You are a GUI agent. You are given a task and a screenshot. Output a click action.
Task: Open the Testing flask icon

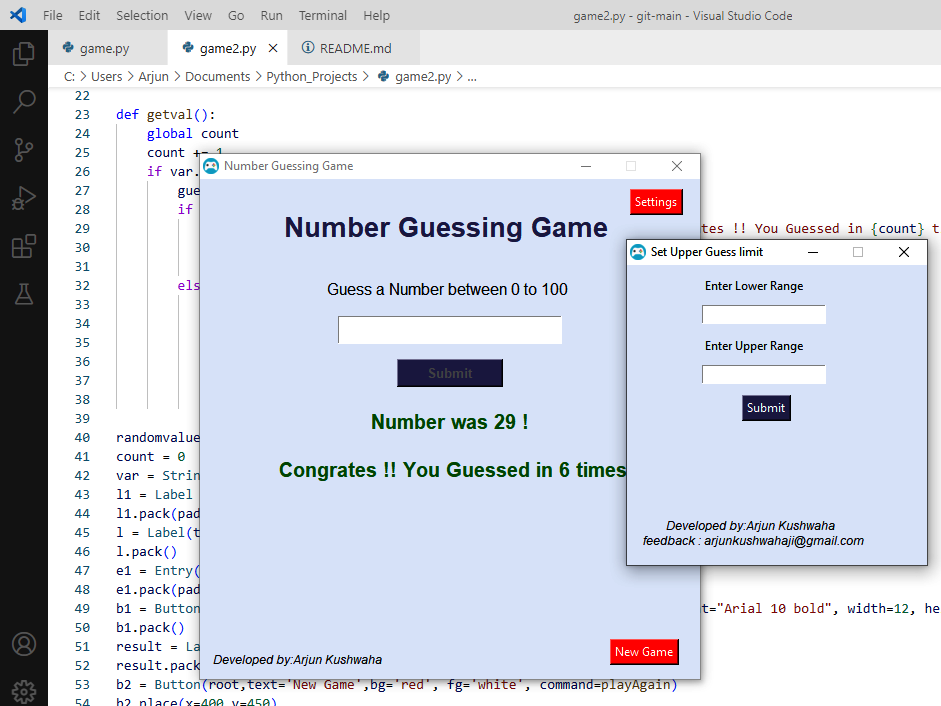pyautogui.click(x=24, y=294)
